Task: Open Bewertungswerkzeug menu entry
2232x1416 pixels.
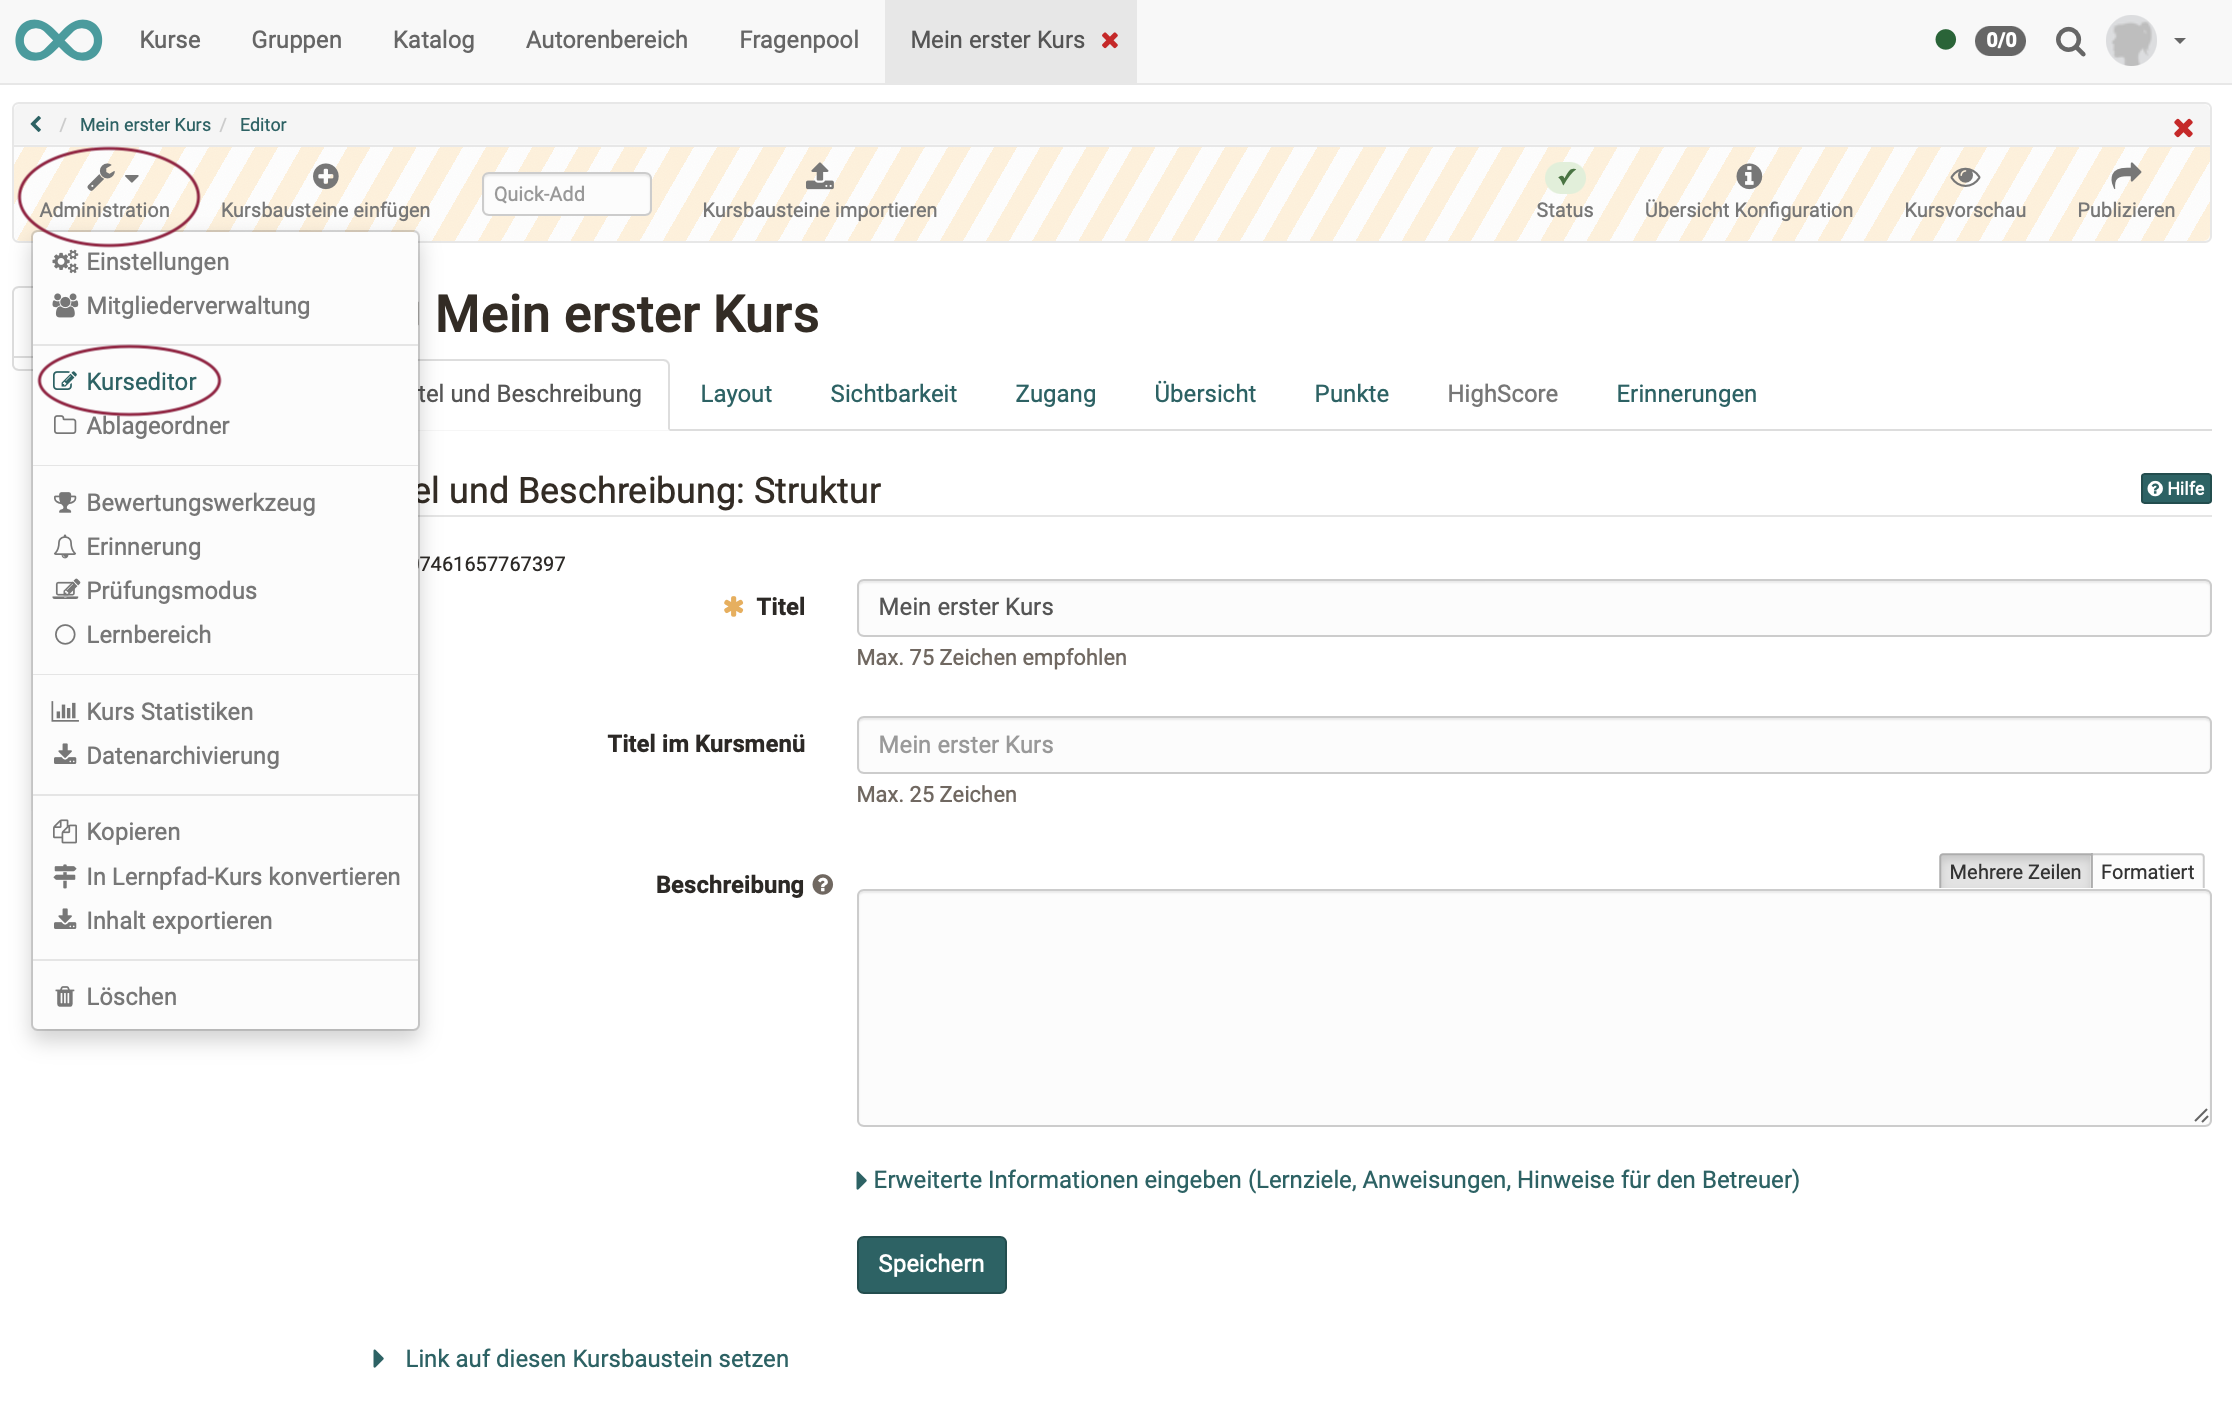Action: [x=225, y=503]
